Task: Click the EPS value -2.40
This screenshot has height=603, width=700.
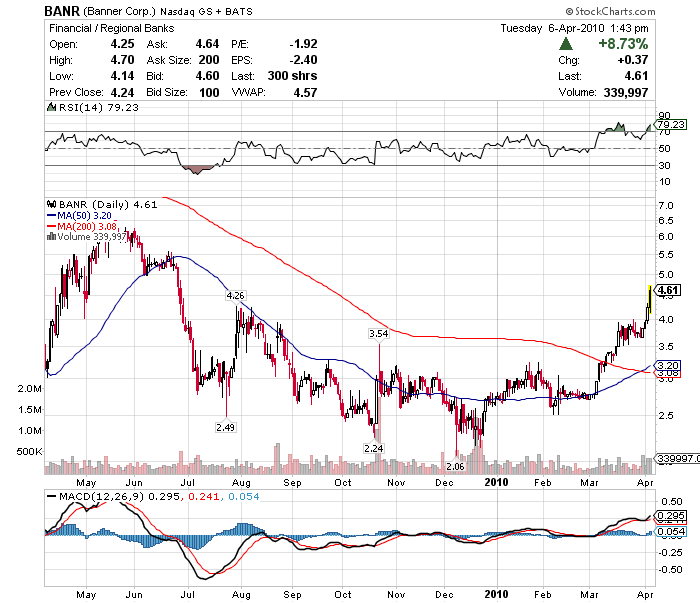Action: point(303,60)
